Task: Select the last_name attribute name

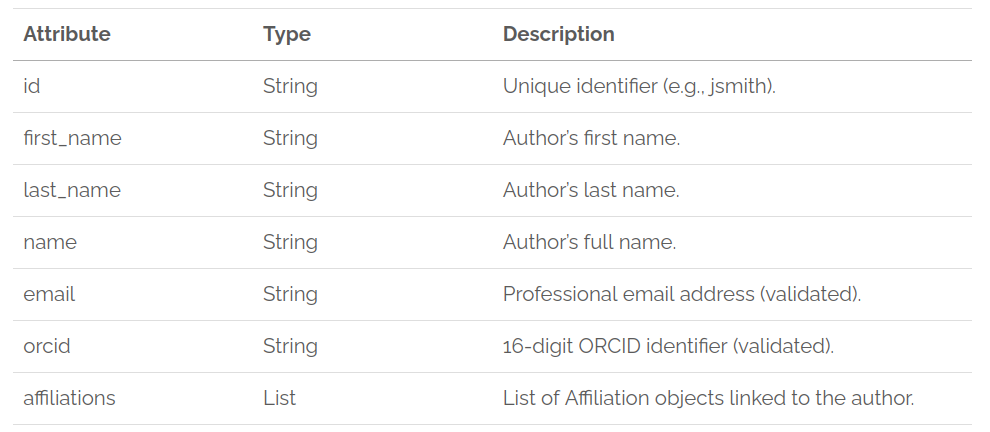Action: tap(72, 190)
